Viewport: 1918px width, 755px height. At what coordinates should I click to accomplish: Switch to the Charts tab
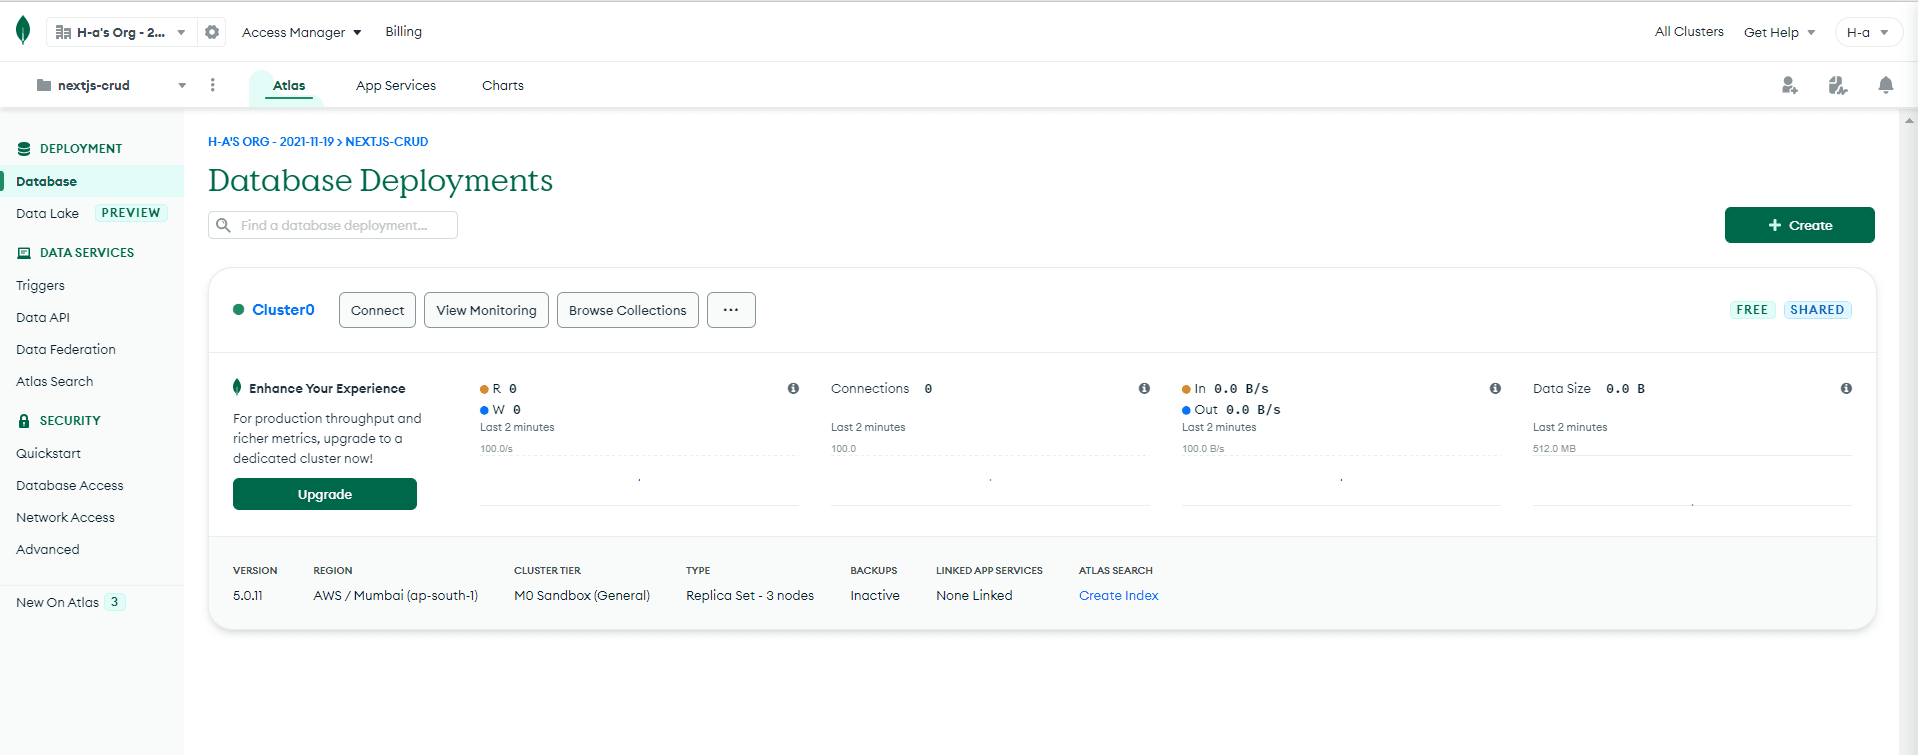pos(503,85)
